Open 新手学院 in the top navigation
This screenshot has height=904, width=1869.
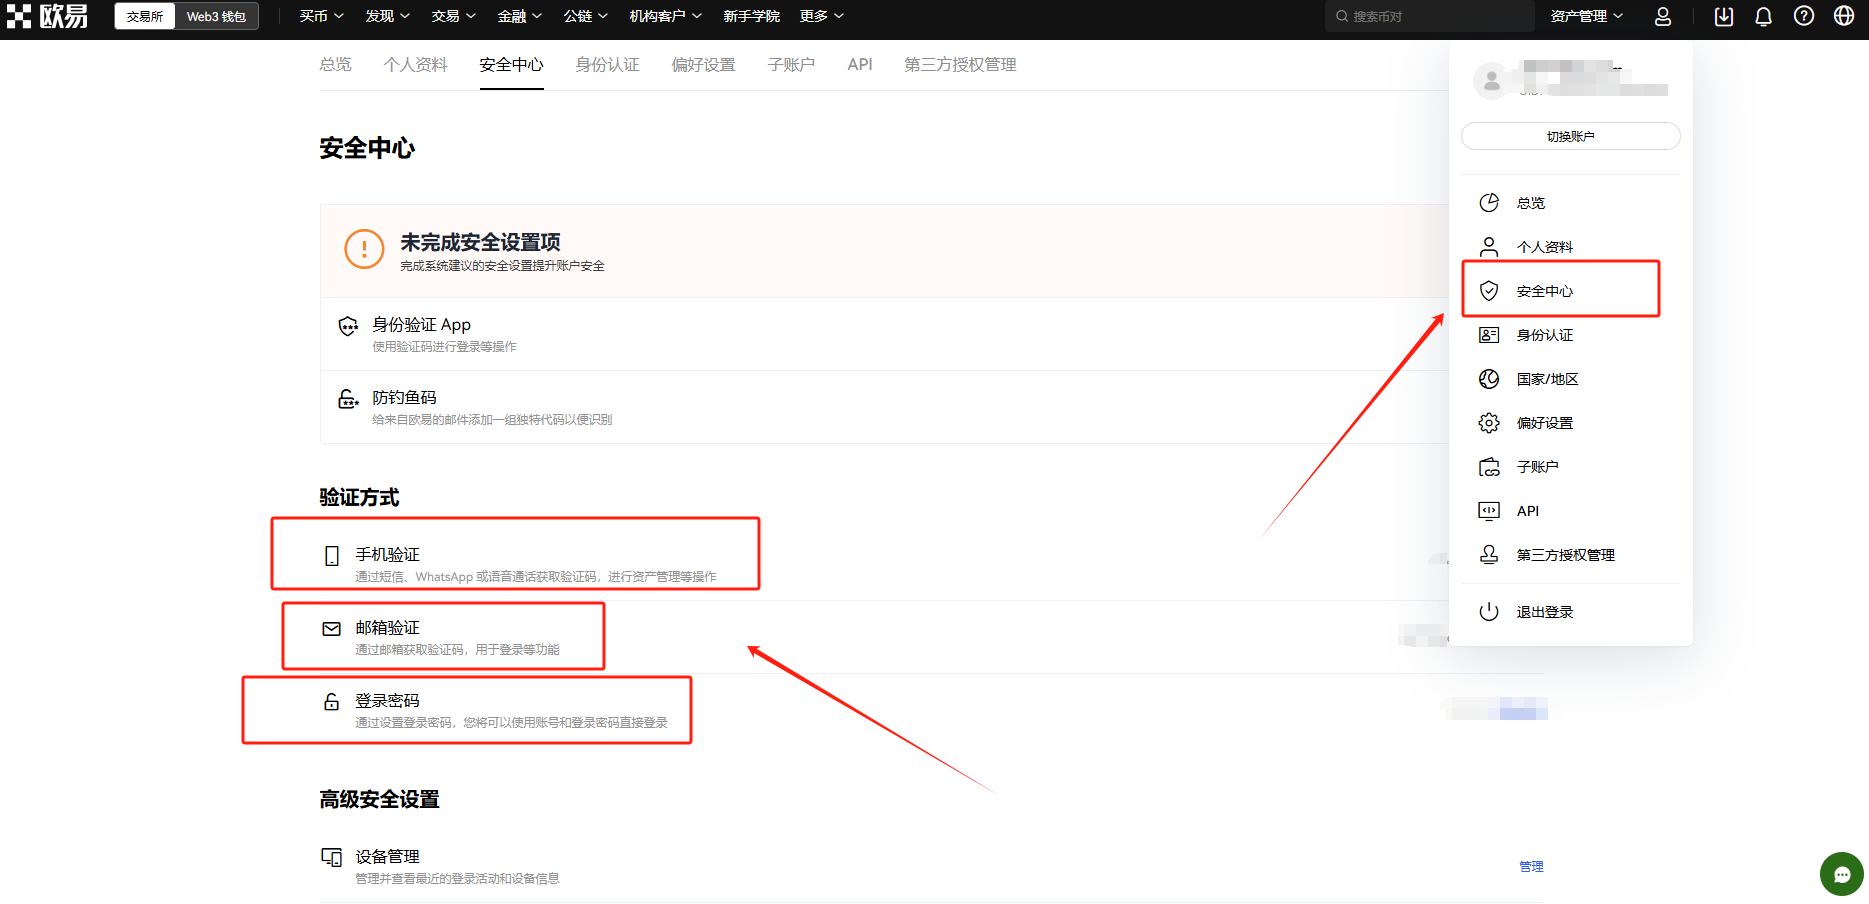tap(751, 16)
